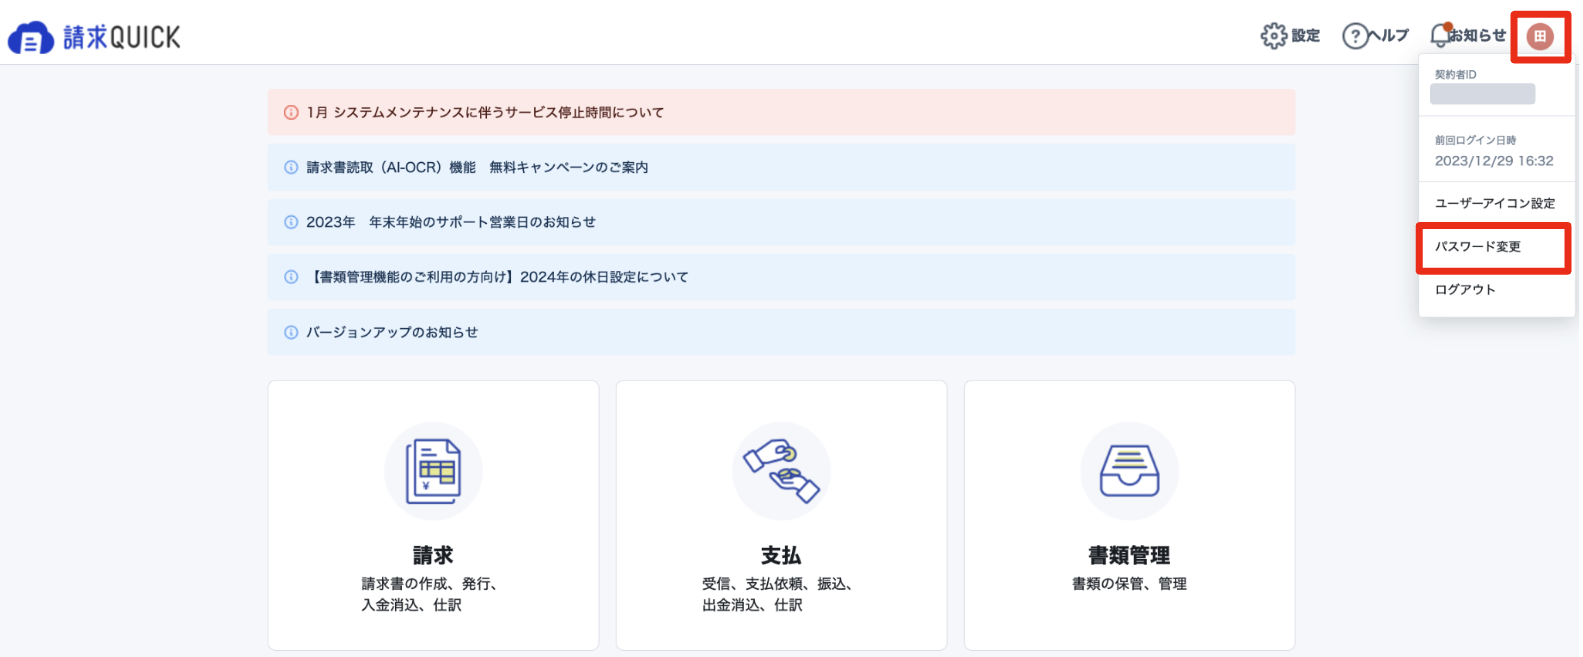
Task: Click the masked 契約者ID value field
Action: point(1482,94)
